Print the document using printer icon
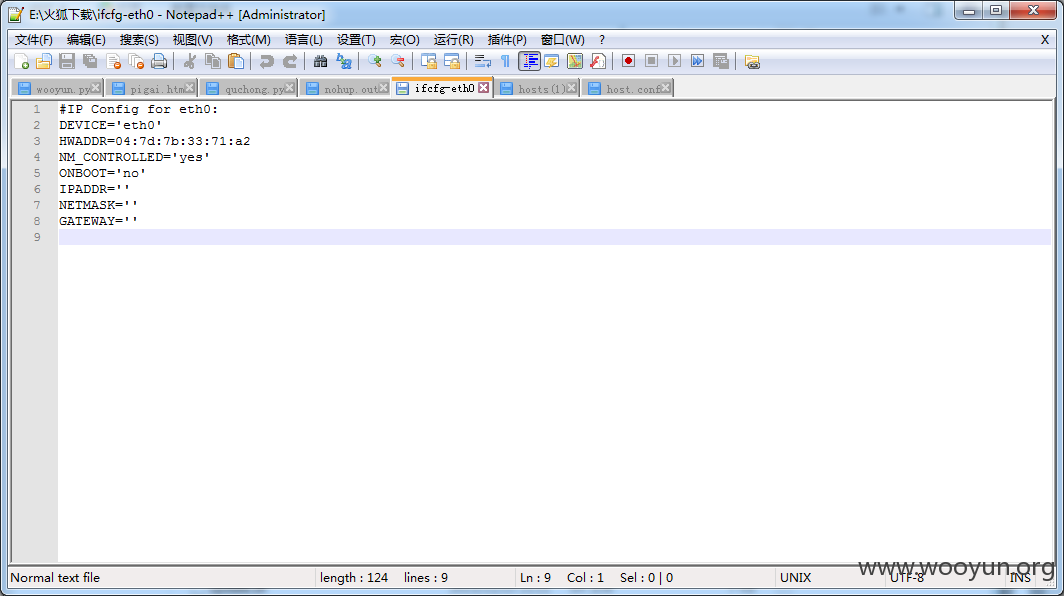This screenshot has height=596, width=1064. pyautogui.click(x=159, y=62)
